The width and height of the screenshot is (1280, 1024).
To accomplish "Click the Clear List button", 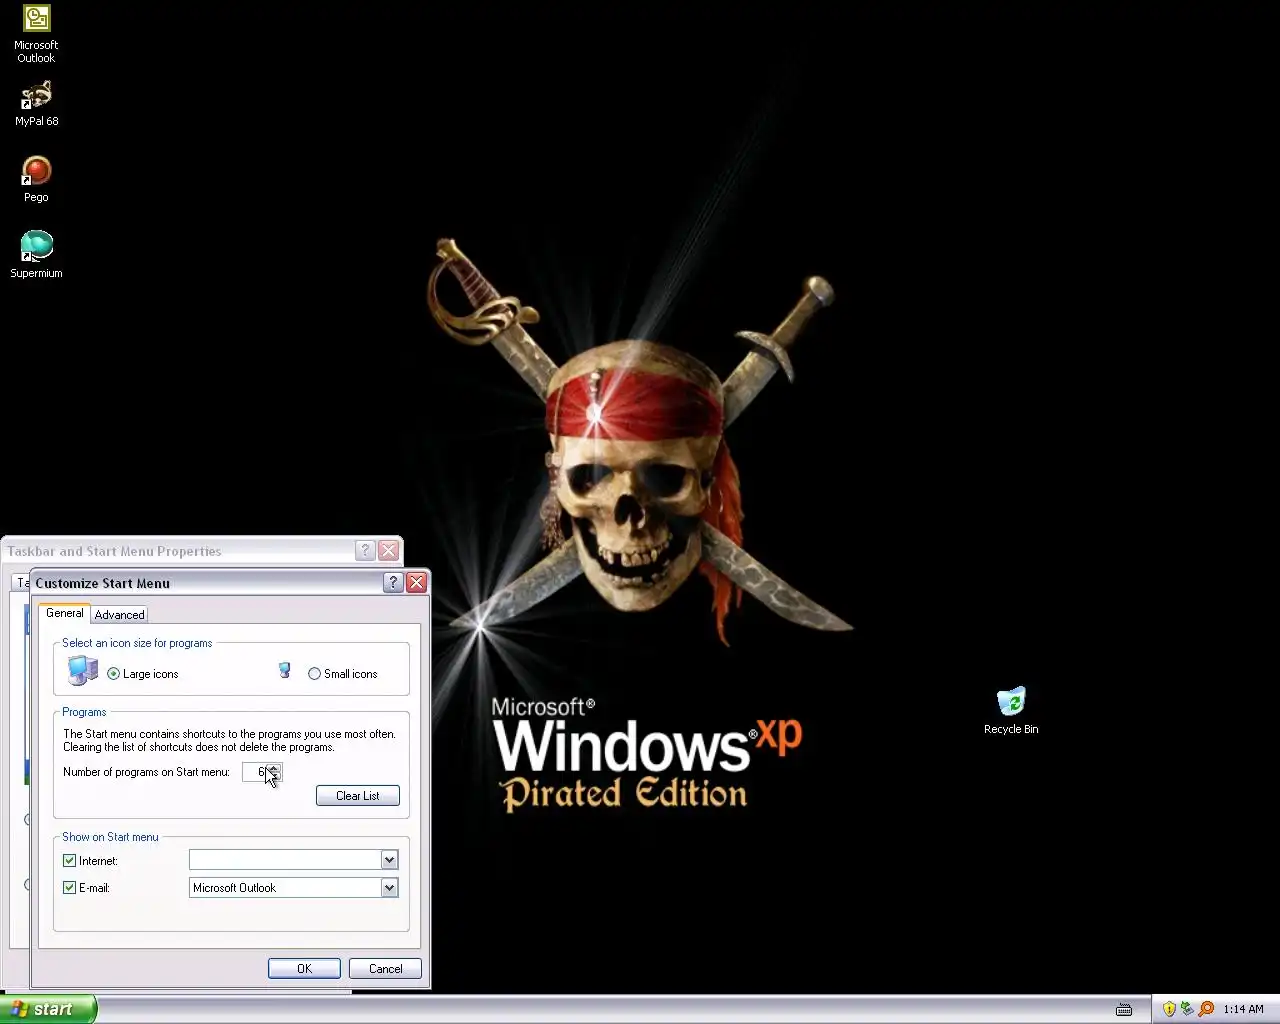I will click(x=358, y=796).
